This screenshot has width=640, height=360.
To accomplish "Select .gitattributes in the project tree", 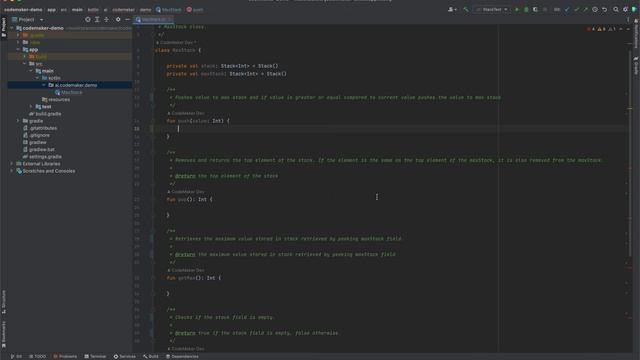I will tap(40, 128).
